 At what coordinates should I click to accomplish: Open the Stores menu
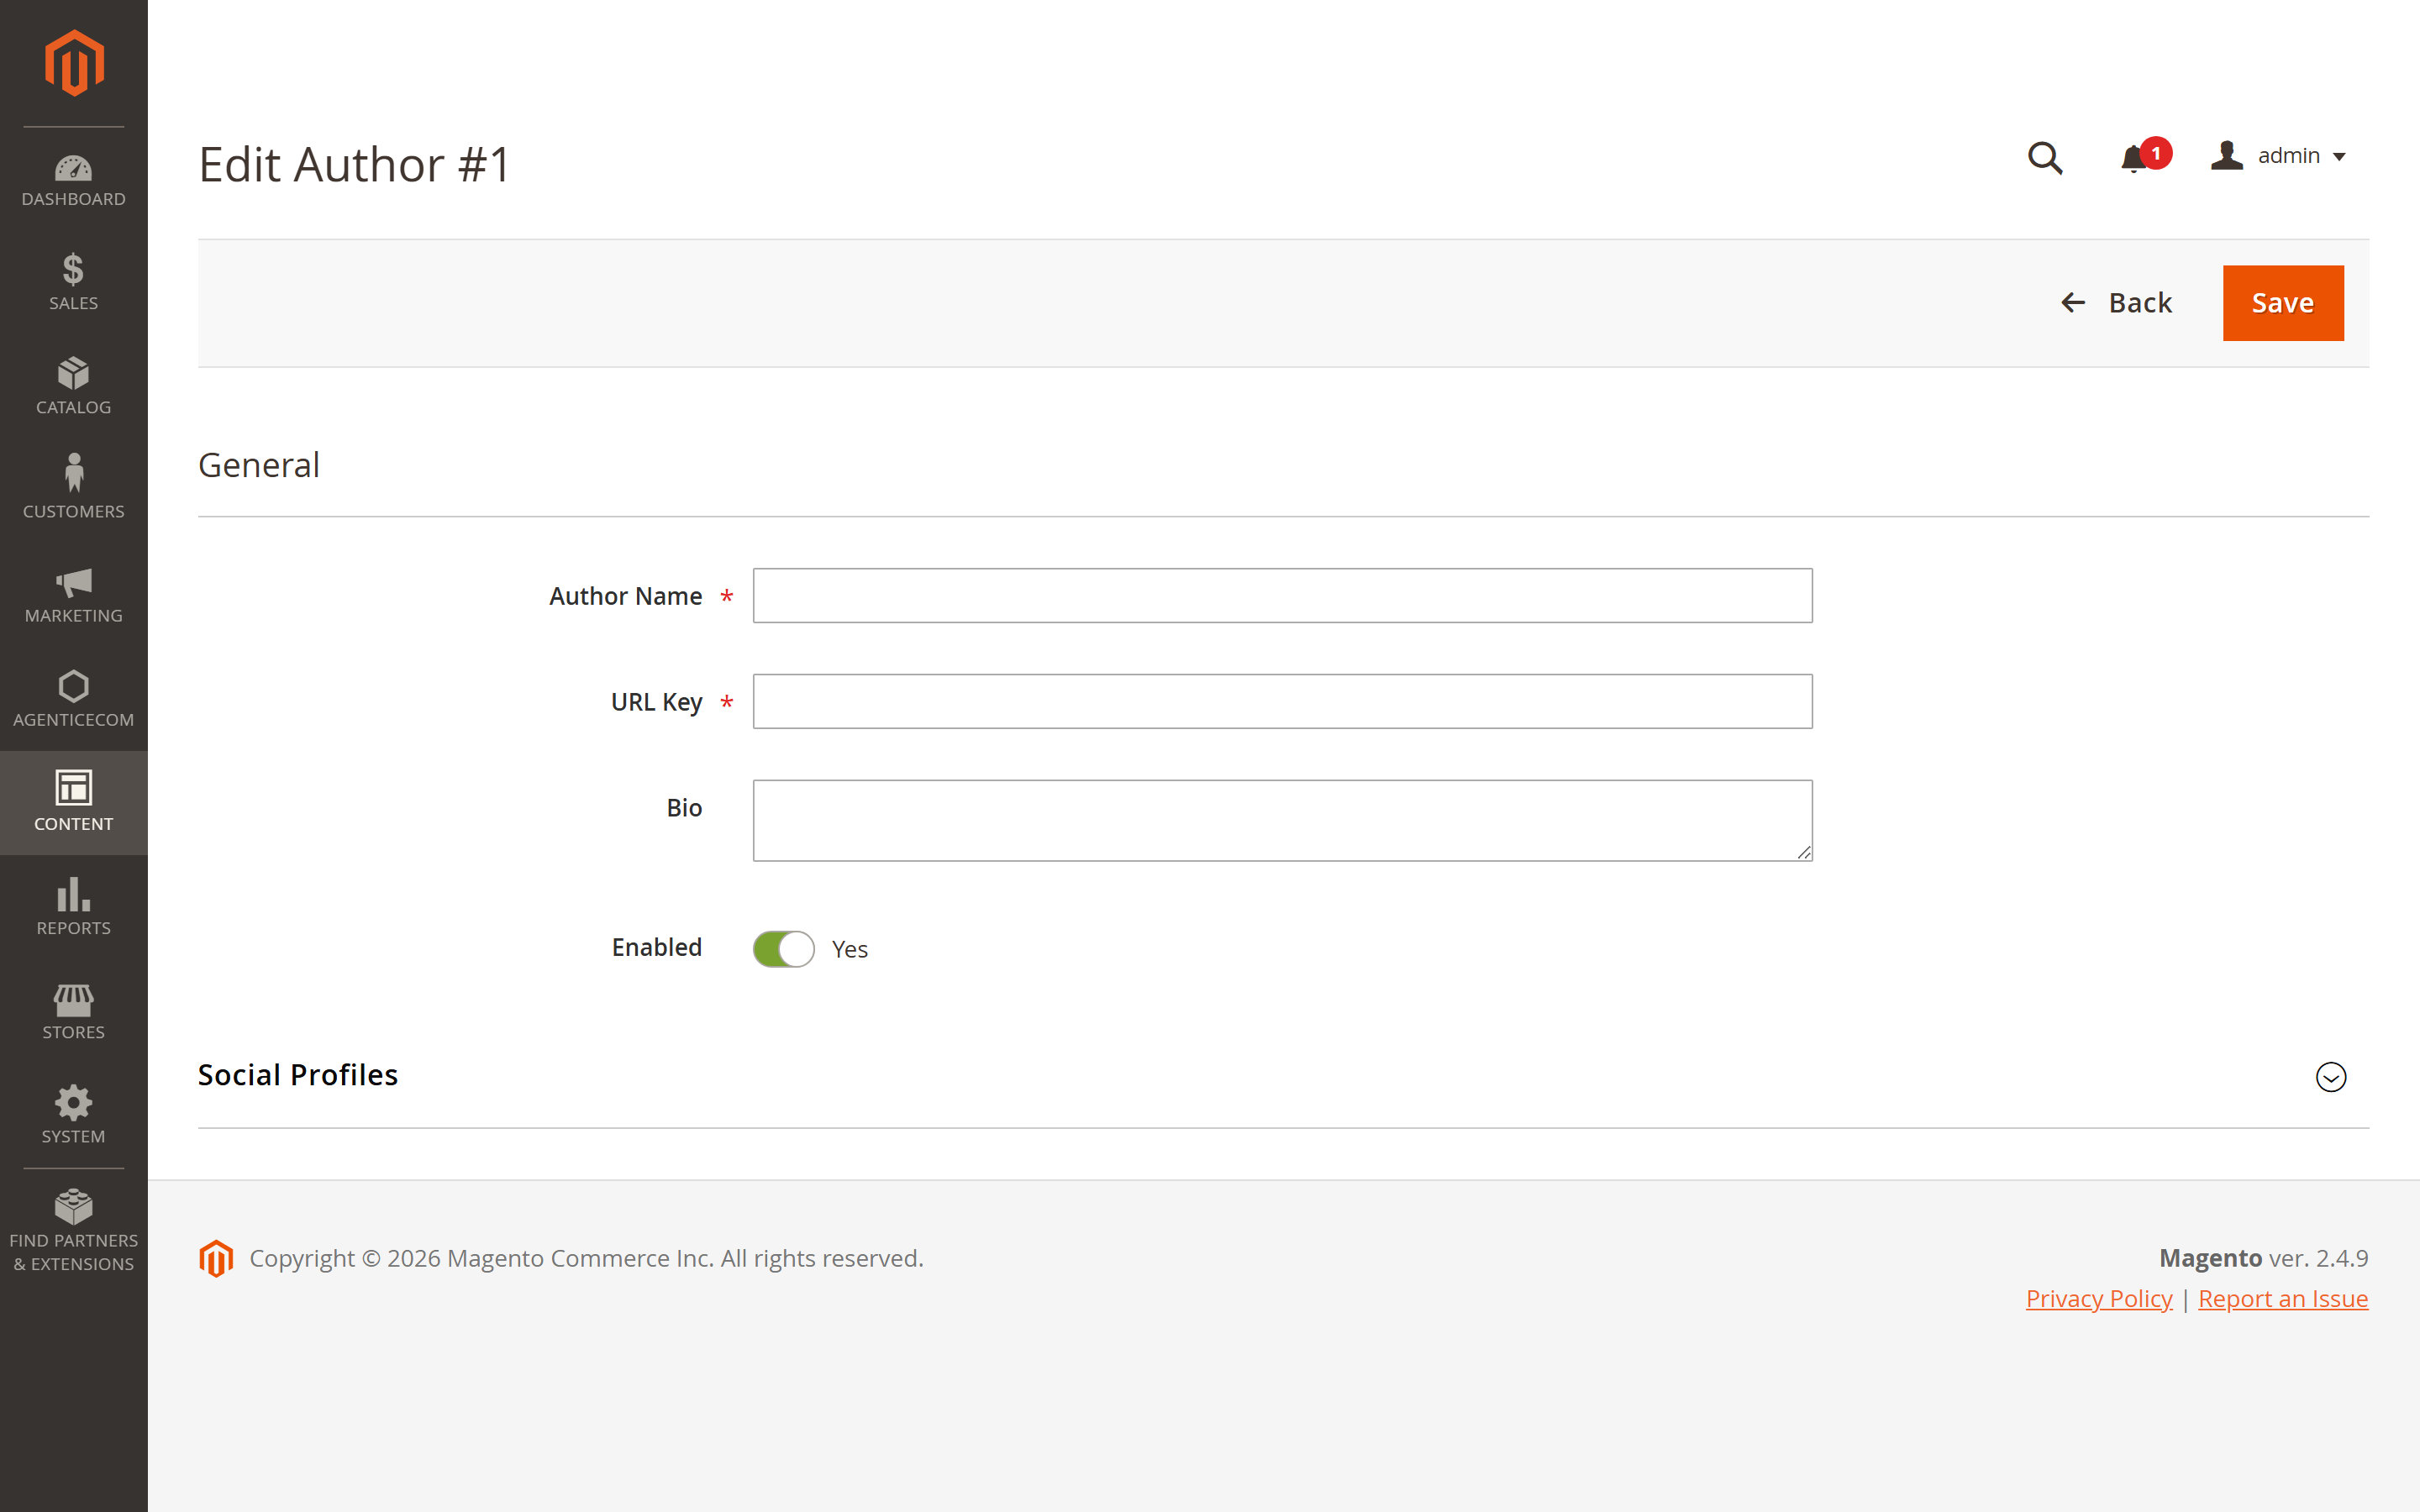(74, 1010)
